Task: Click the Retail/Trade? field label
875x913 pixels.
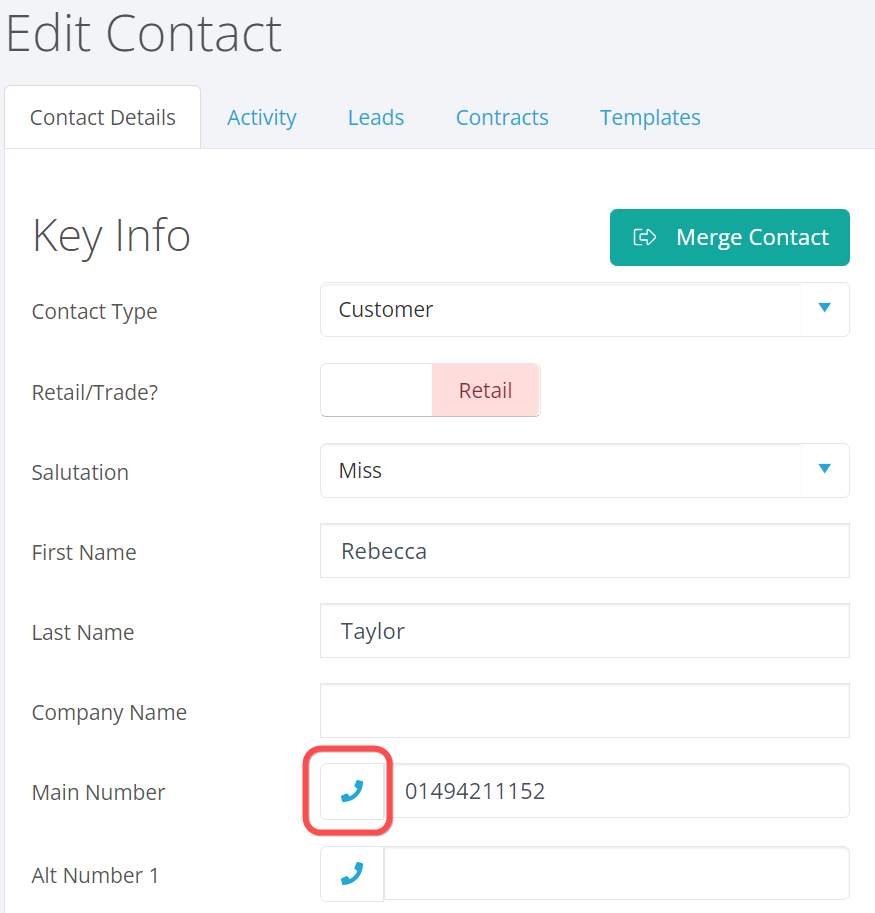Action: point(95,392)
